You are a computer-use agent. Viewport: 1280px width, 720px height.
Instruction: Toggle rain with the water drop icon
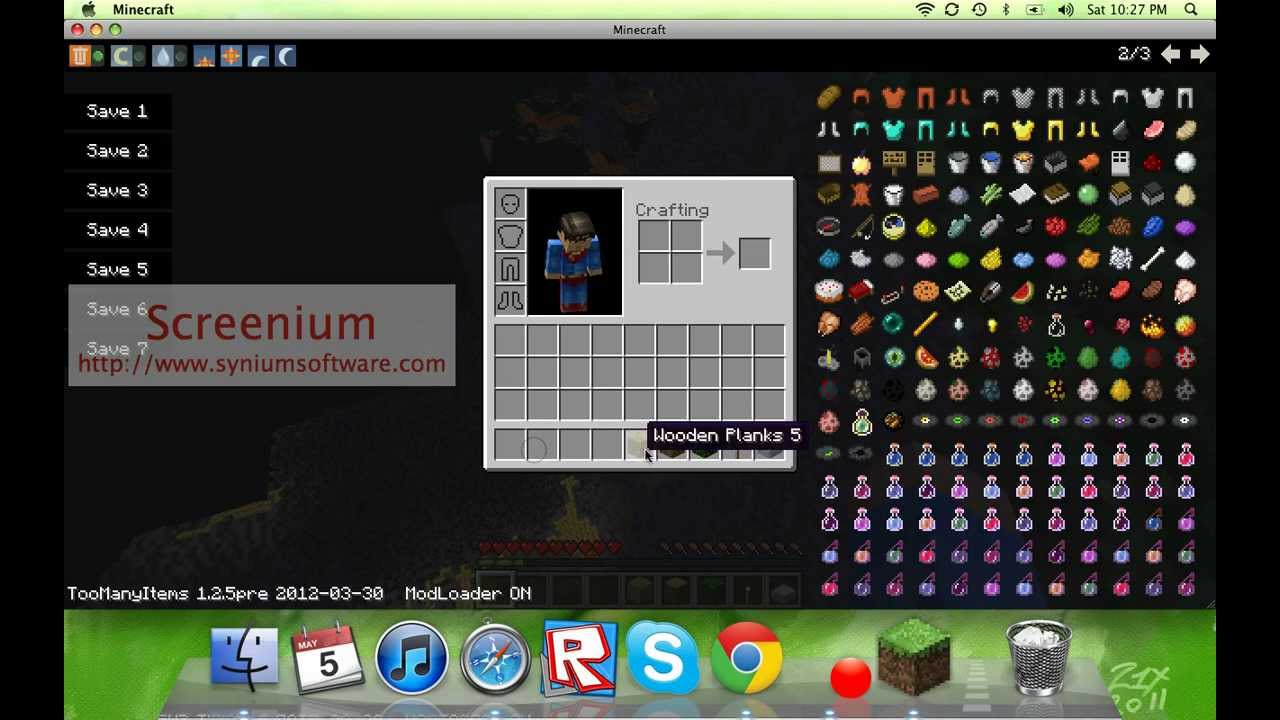tap(163, 56)
